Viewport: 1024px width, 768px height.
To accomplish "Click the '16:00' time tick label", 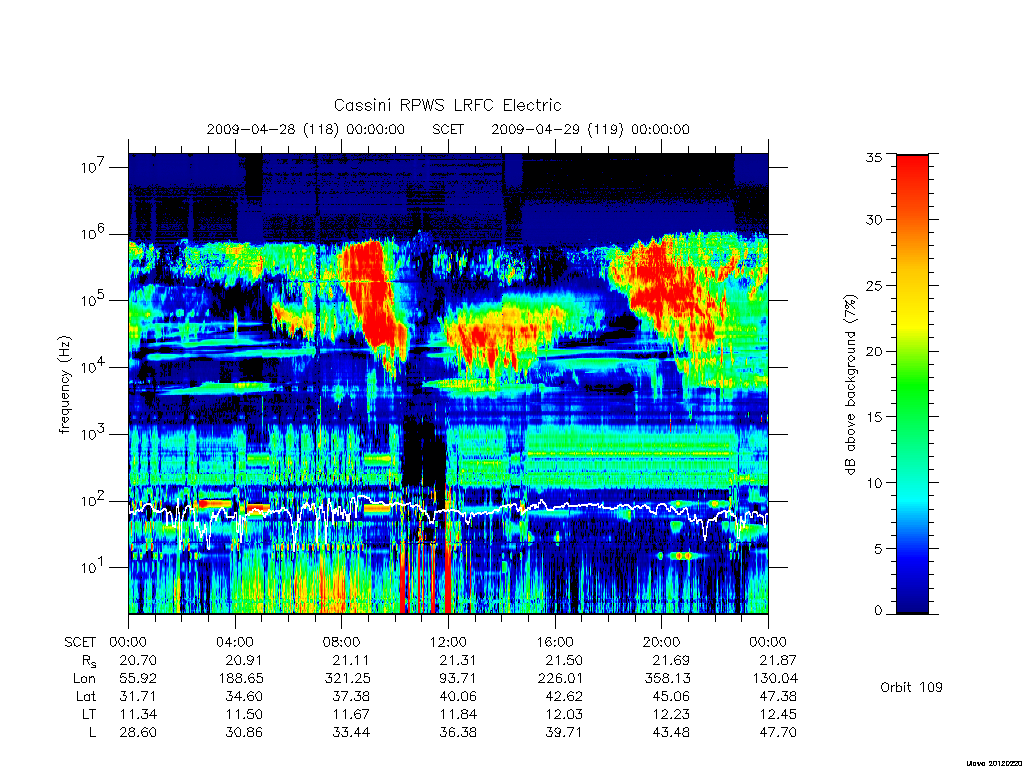I will 555,642.
